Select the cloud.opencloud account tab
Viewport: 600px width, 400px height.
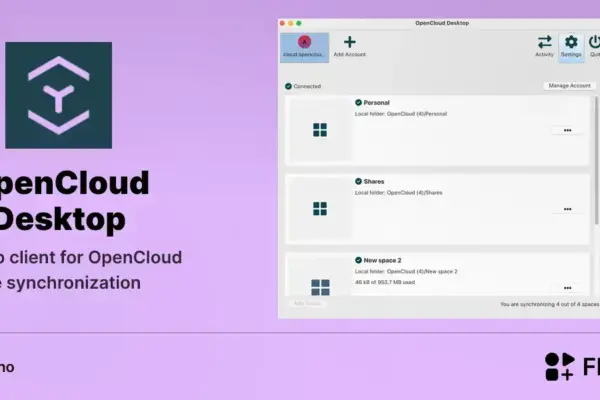(x=305, y=47)
